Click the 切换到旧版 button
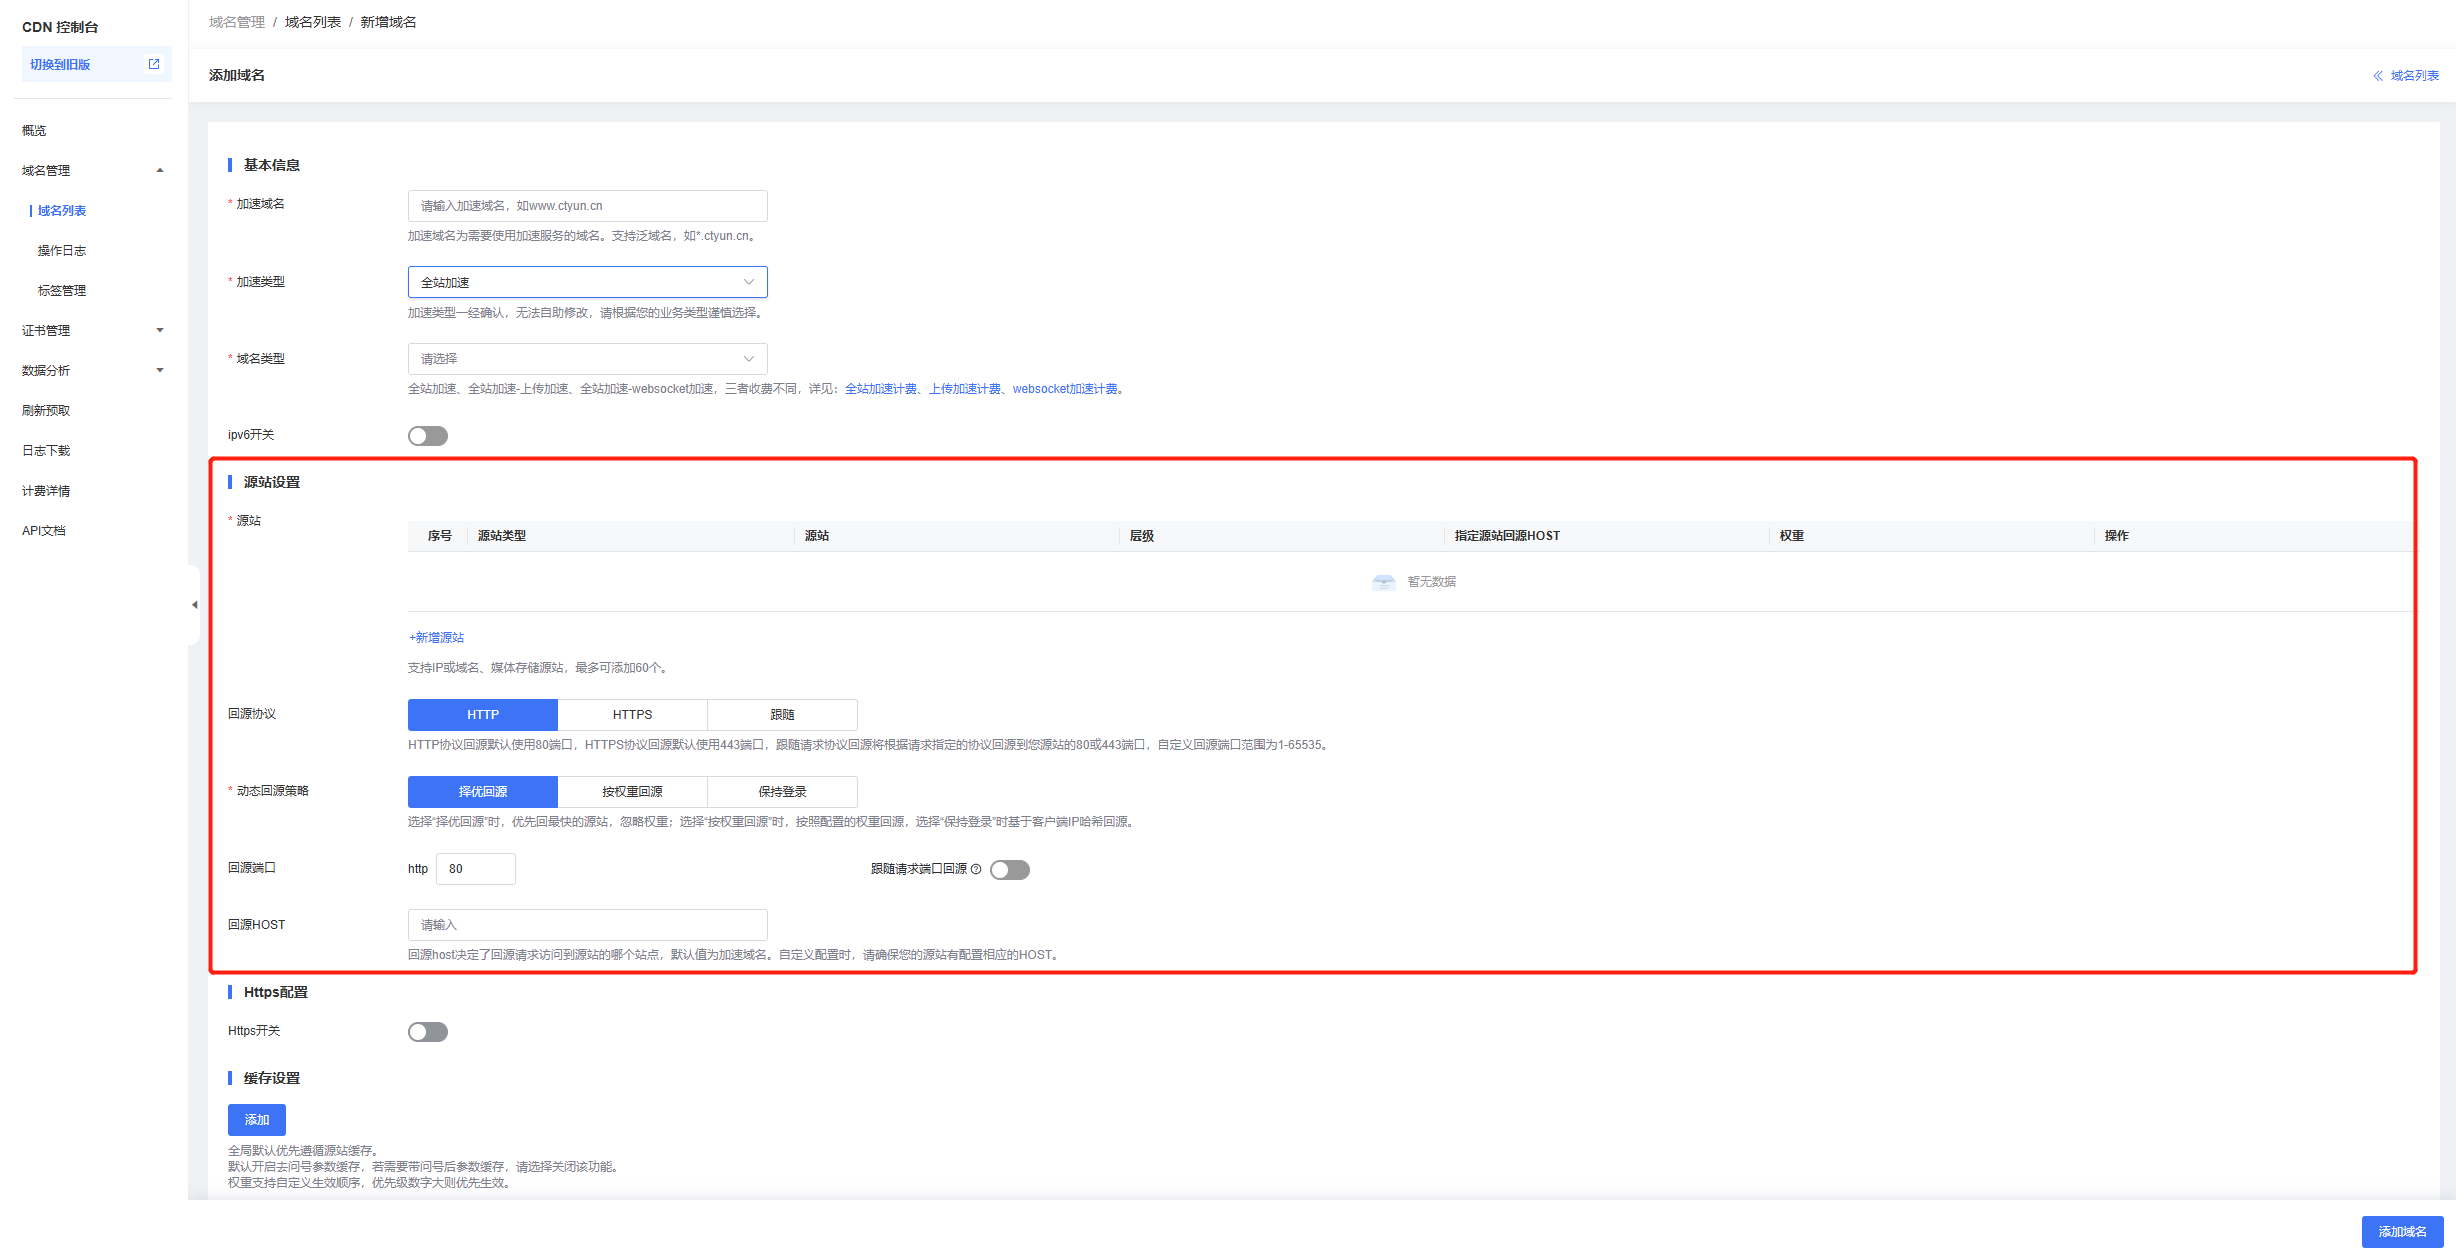2456x1258 pixels. pyautogui.click(x=96, y=64)
